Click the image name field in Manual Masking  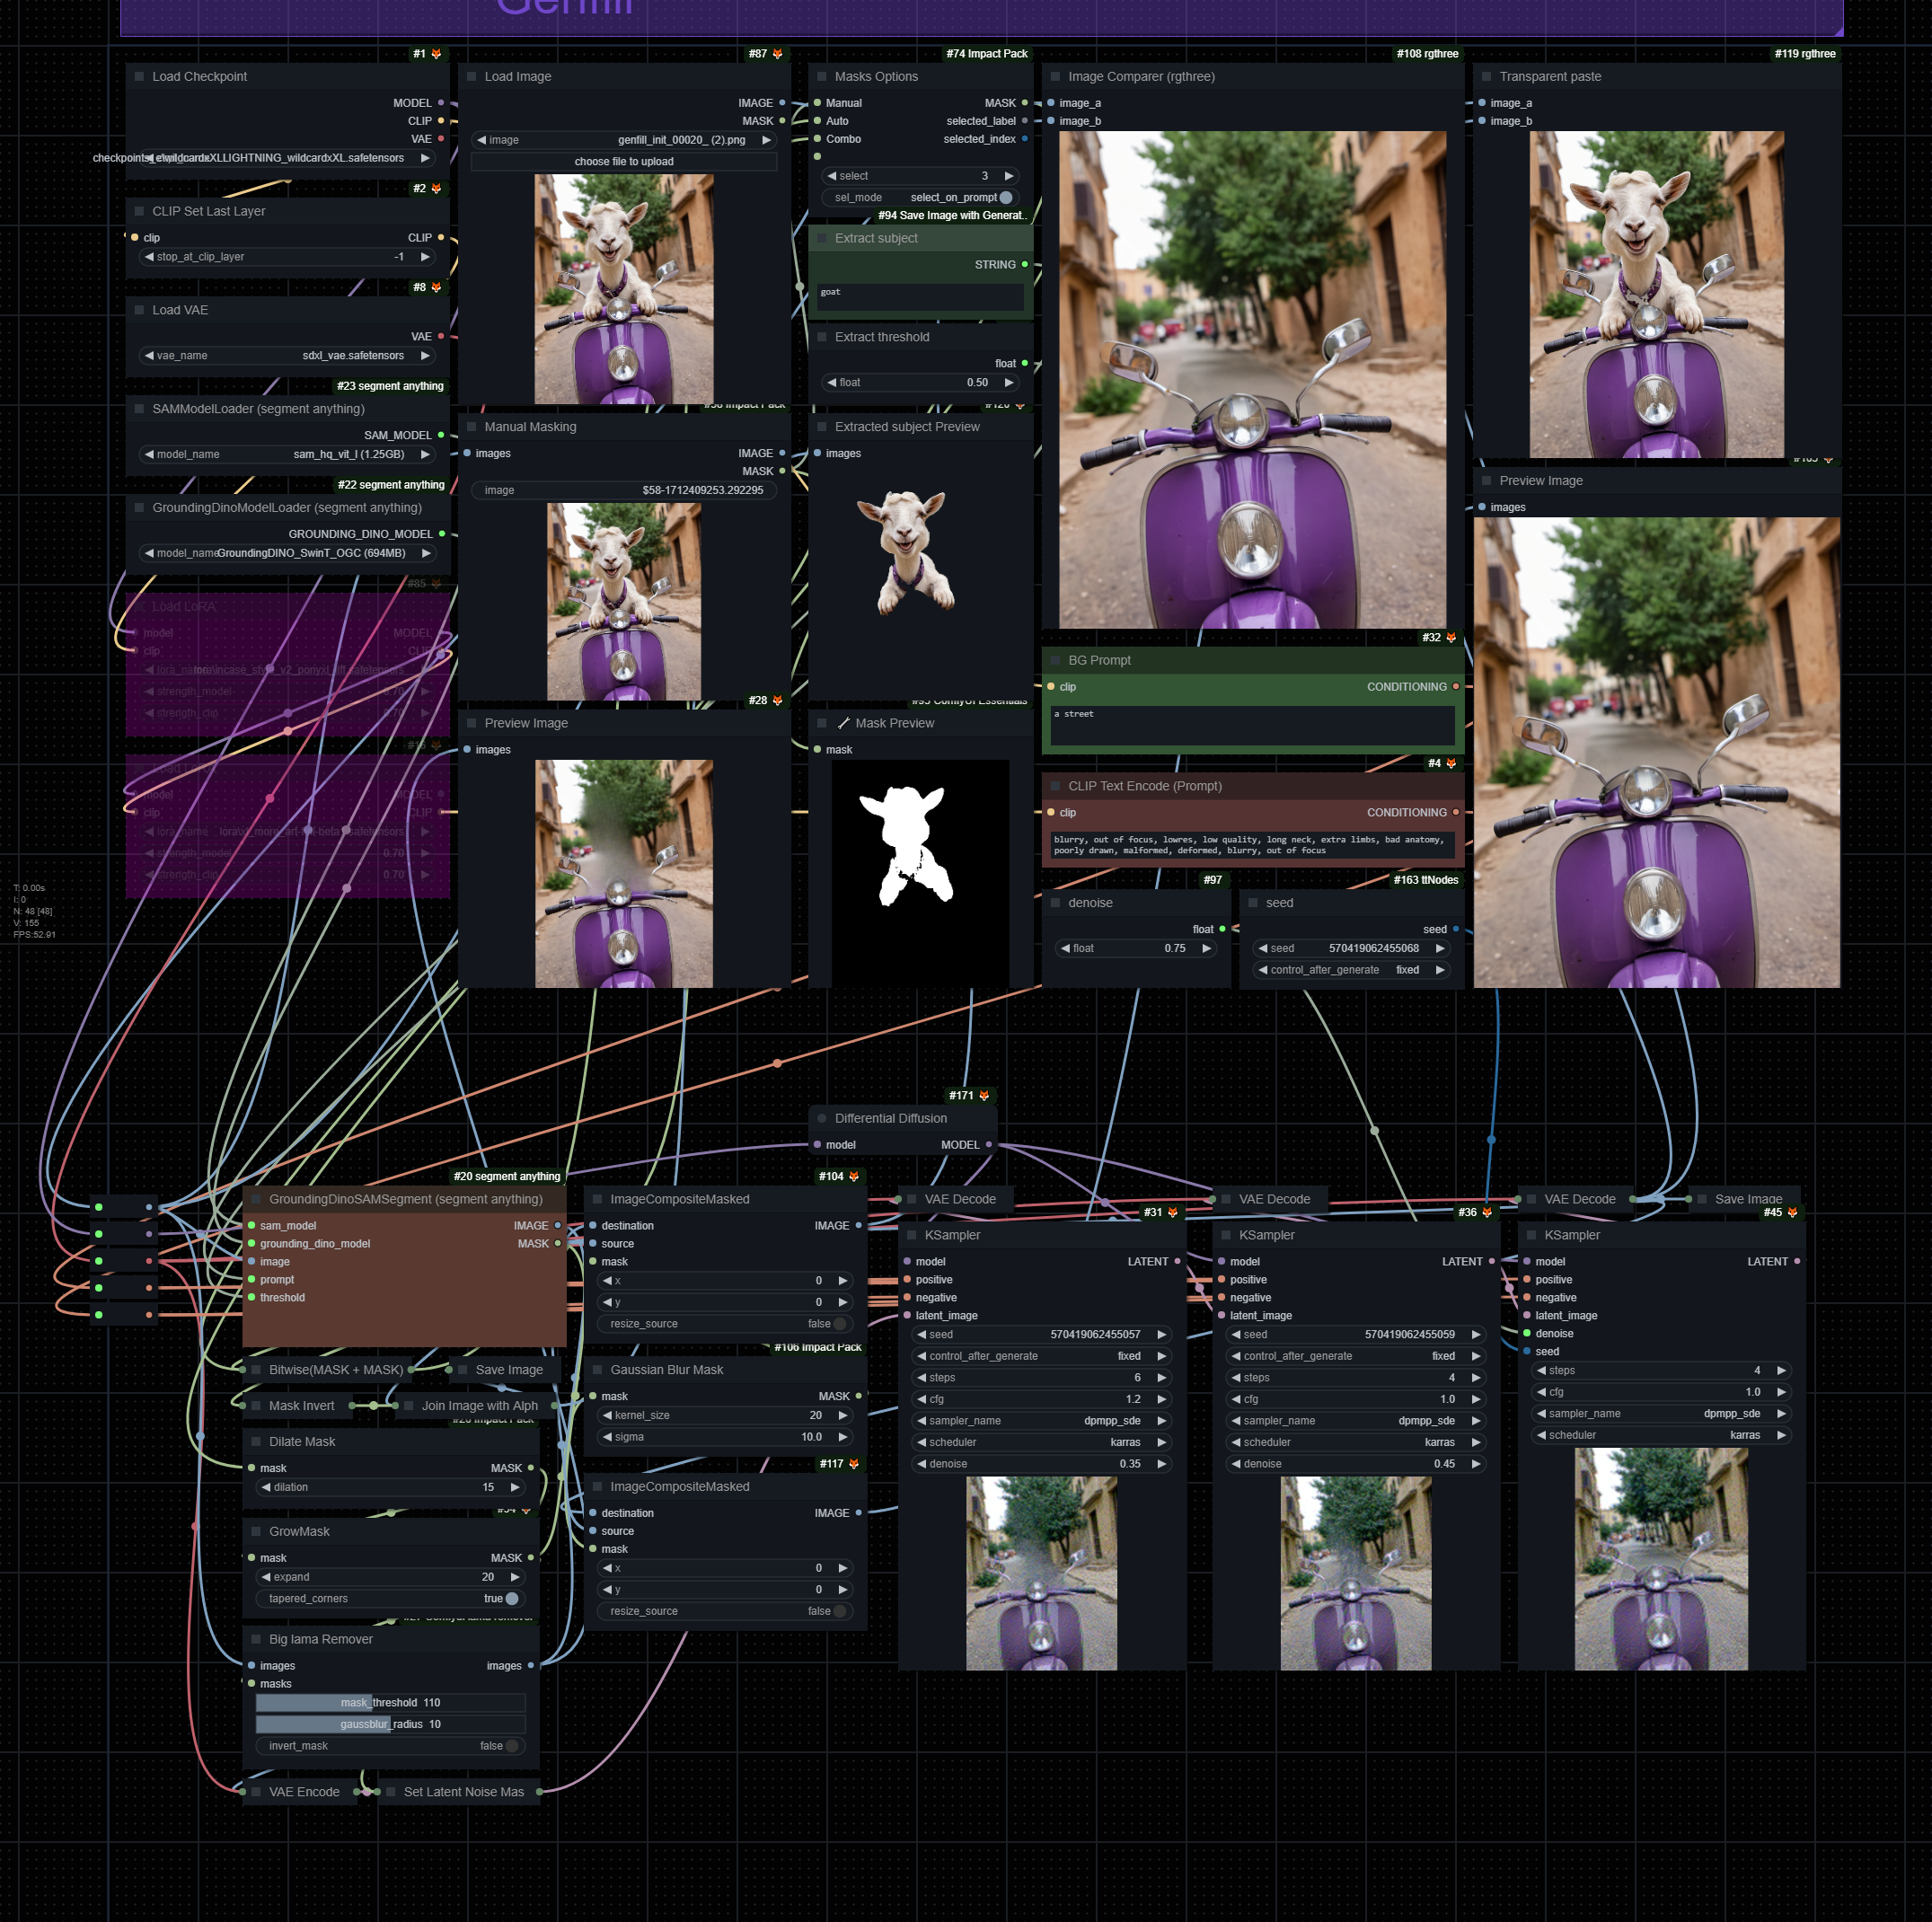[x=624, y=490]
